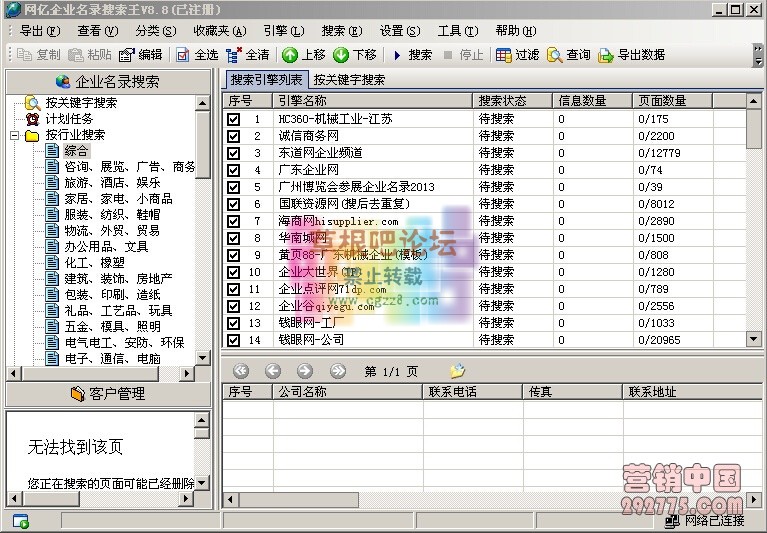The image size is (767, 533).
Task: Click the category tree horizontal scrollbar thumb
Action: tap(90, 374)
